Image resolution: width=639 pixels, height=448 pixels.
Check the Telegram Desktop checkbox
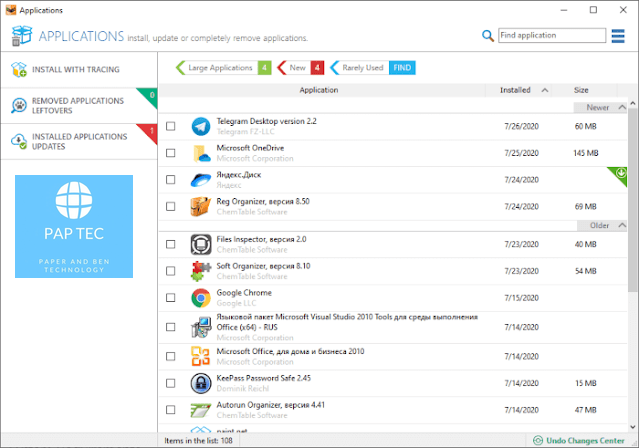point(171,126)
